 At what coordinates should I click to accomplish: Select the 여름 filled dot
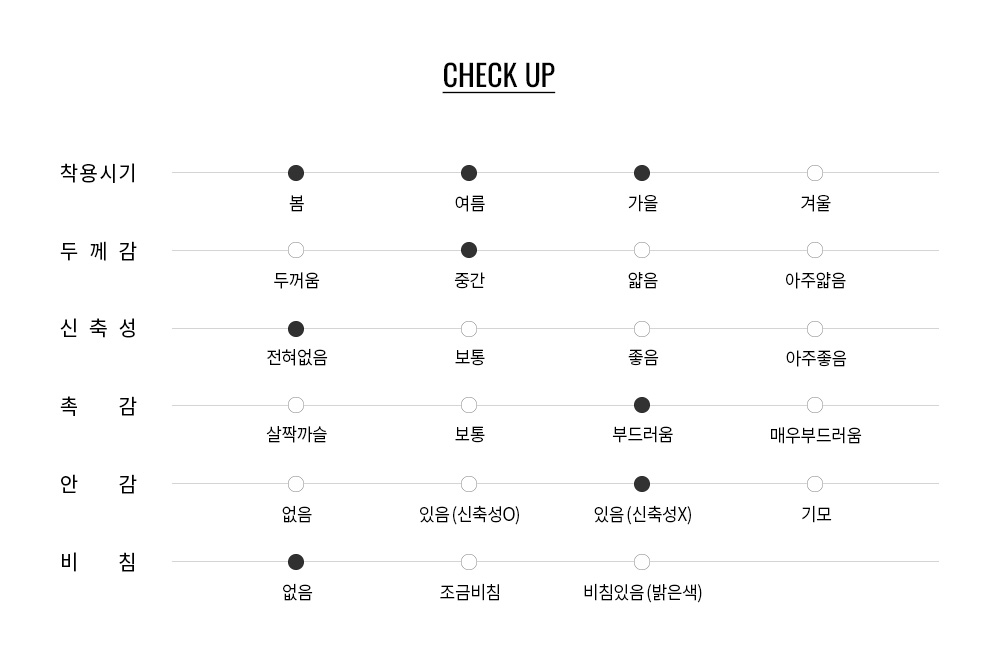[x=469, y=173]
